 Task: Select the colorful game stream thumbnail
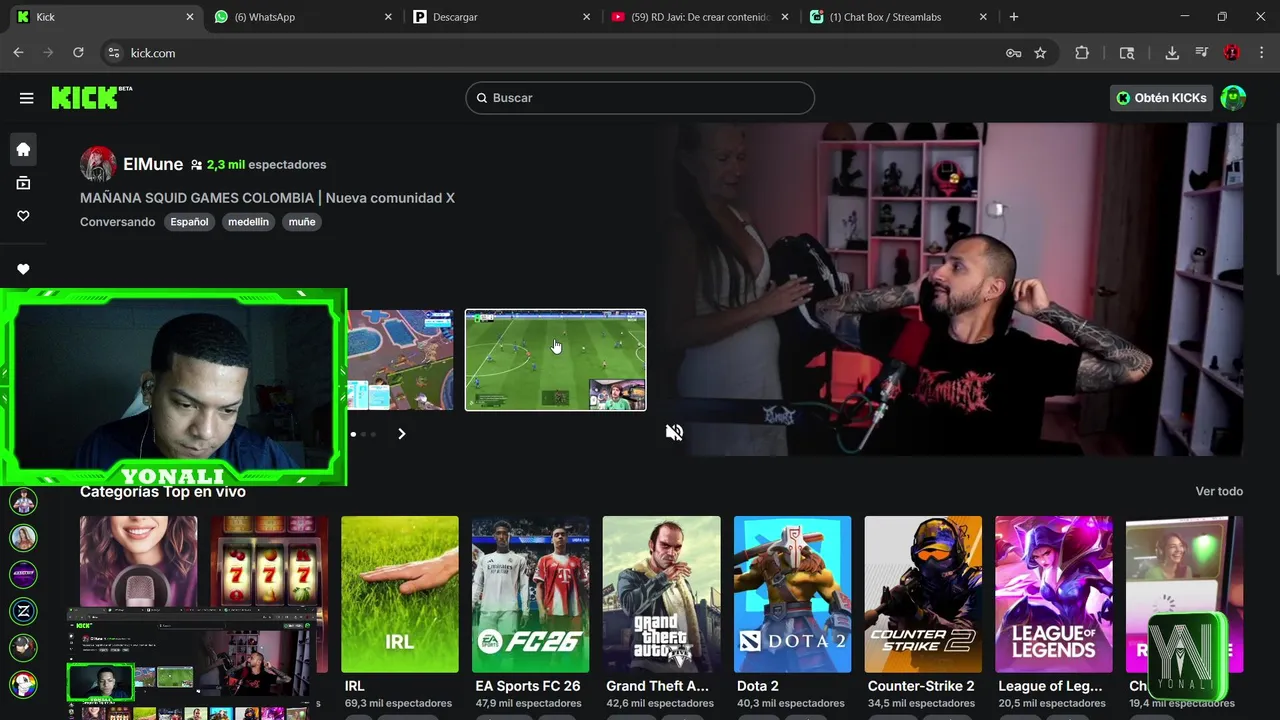tap(400, 360)
